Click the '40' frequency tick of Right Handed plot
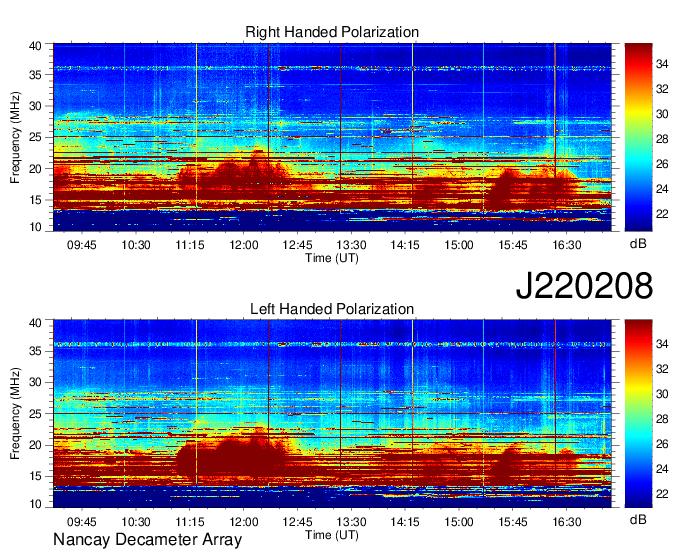The image size is (680, 552). pos(35,46)
